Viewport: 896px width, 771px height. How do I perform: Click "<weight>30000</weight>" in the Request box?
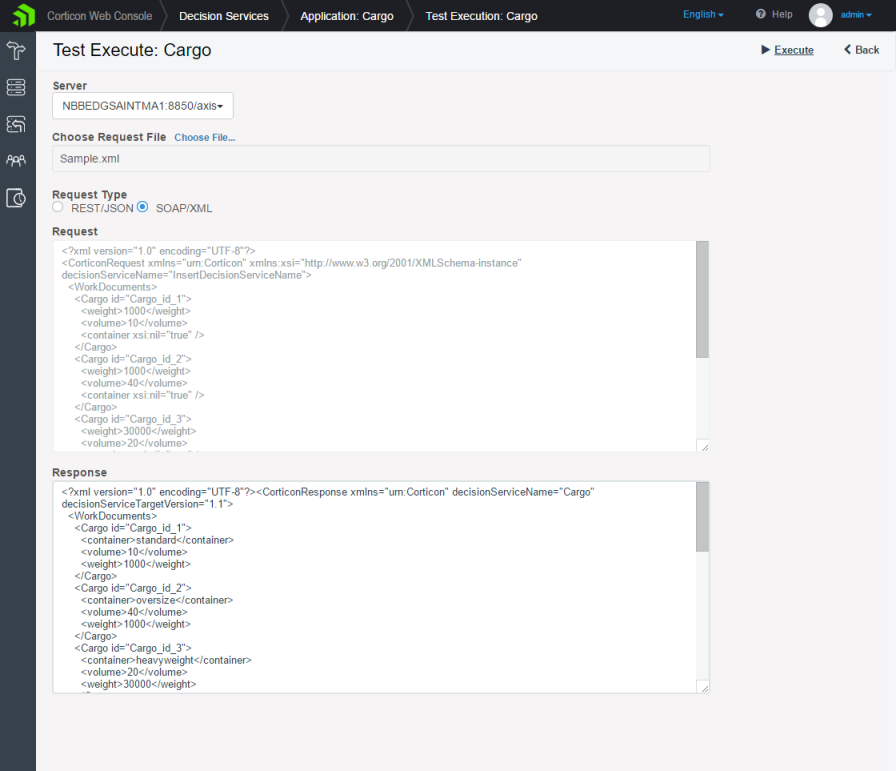[138, 431]
